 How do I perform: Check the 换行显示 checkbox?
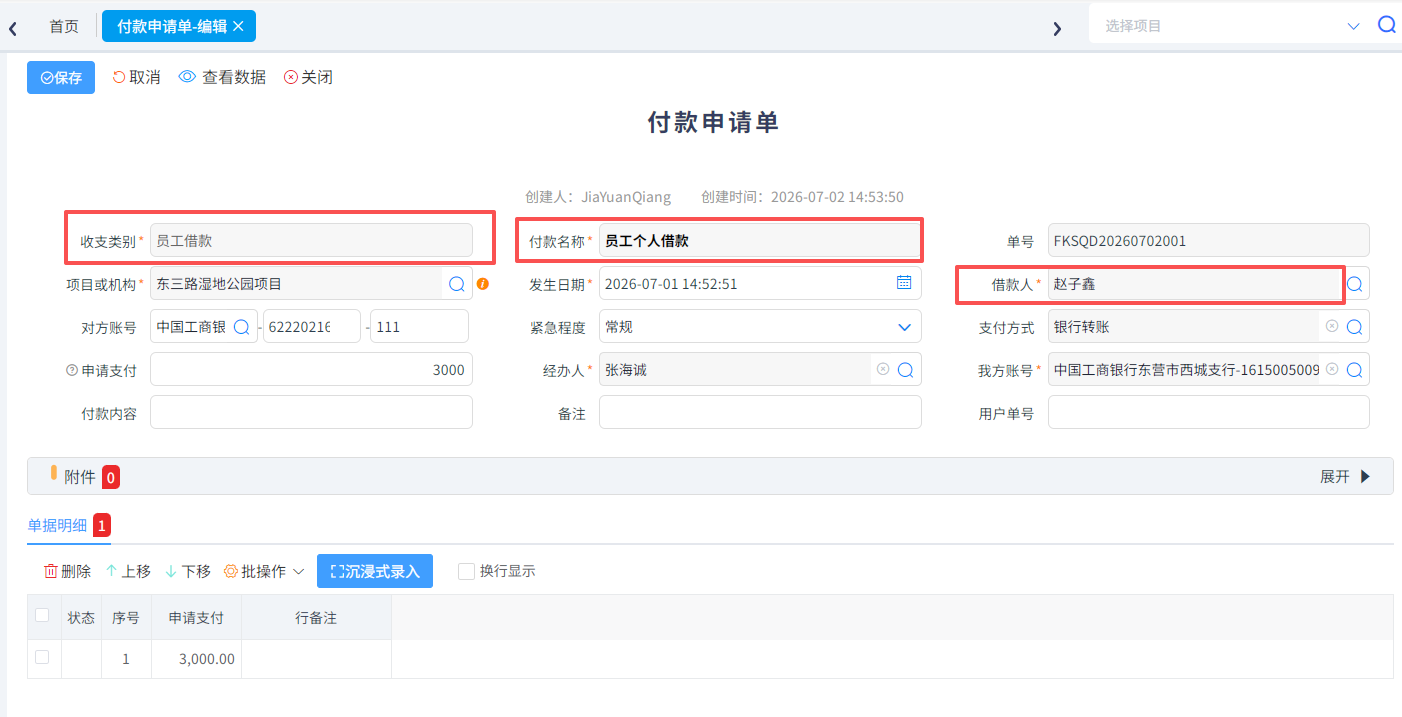pyautogui.click(x=466, y=571)
